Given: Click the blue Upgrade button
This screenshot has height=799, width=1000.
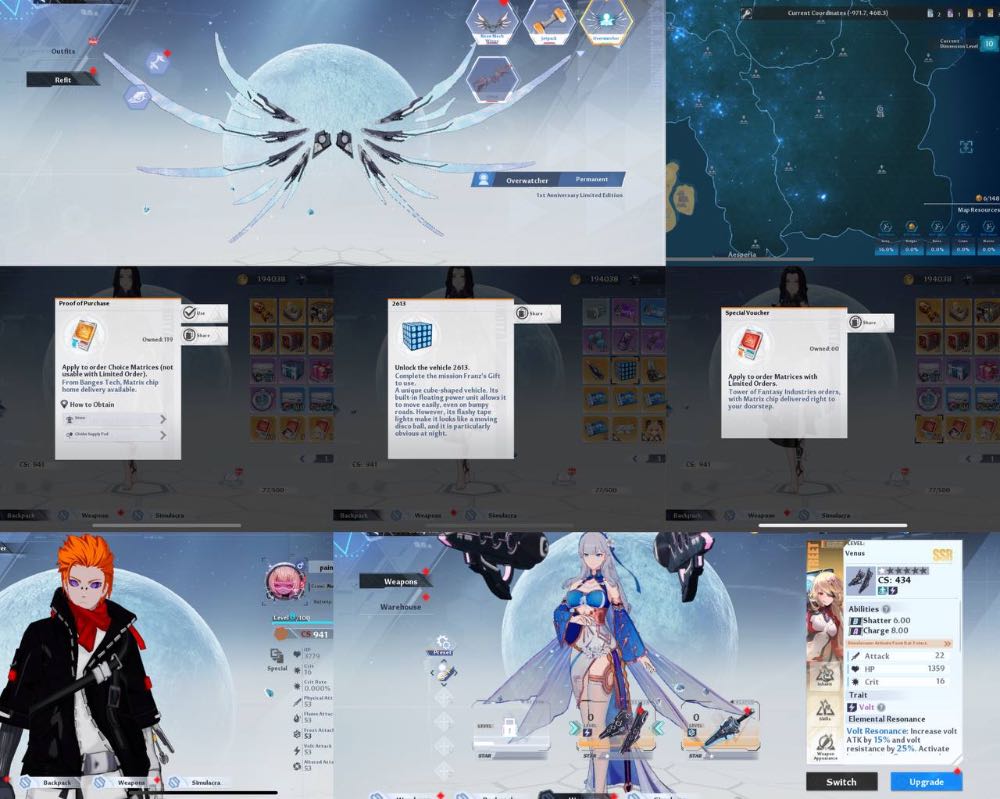Looking at the screenshot, I should click(x=926, y=782).
